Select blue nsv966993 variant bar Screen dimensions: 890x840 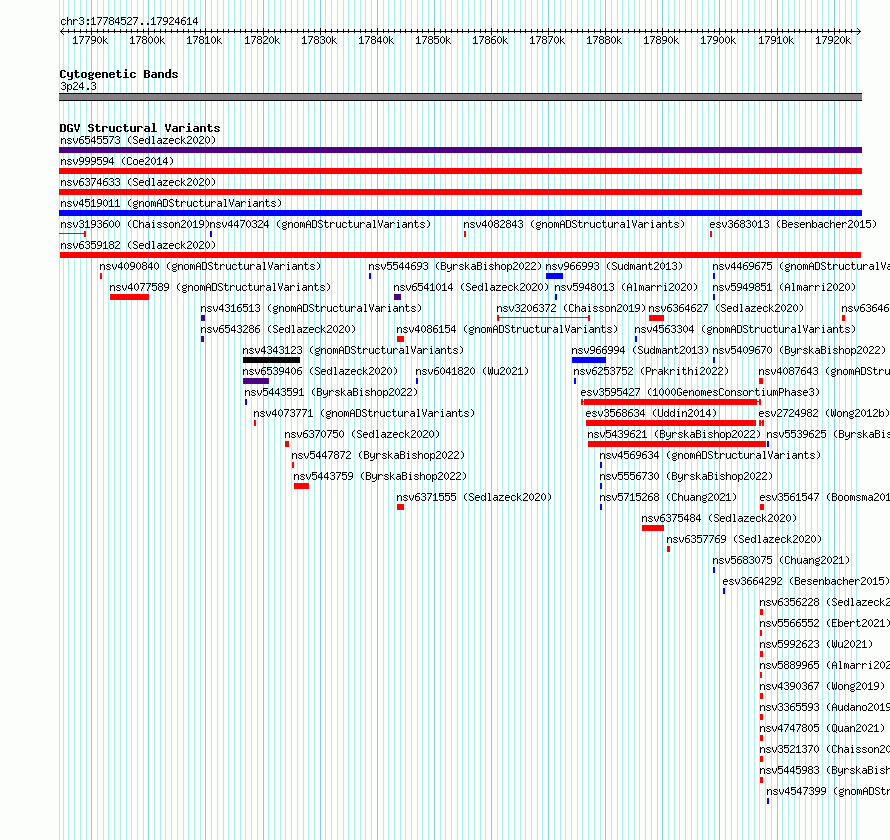pos(555,276)
